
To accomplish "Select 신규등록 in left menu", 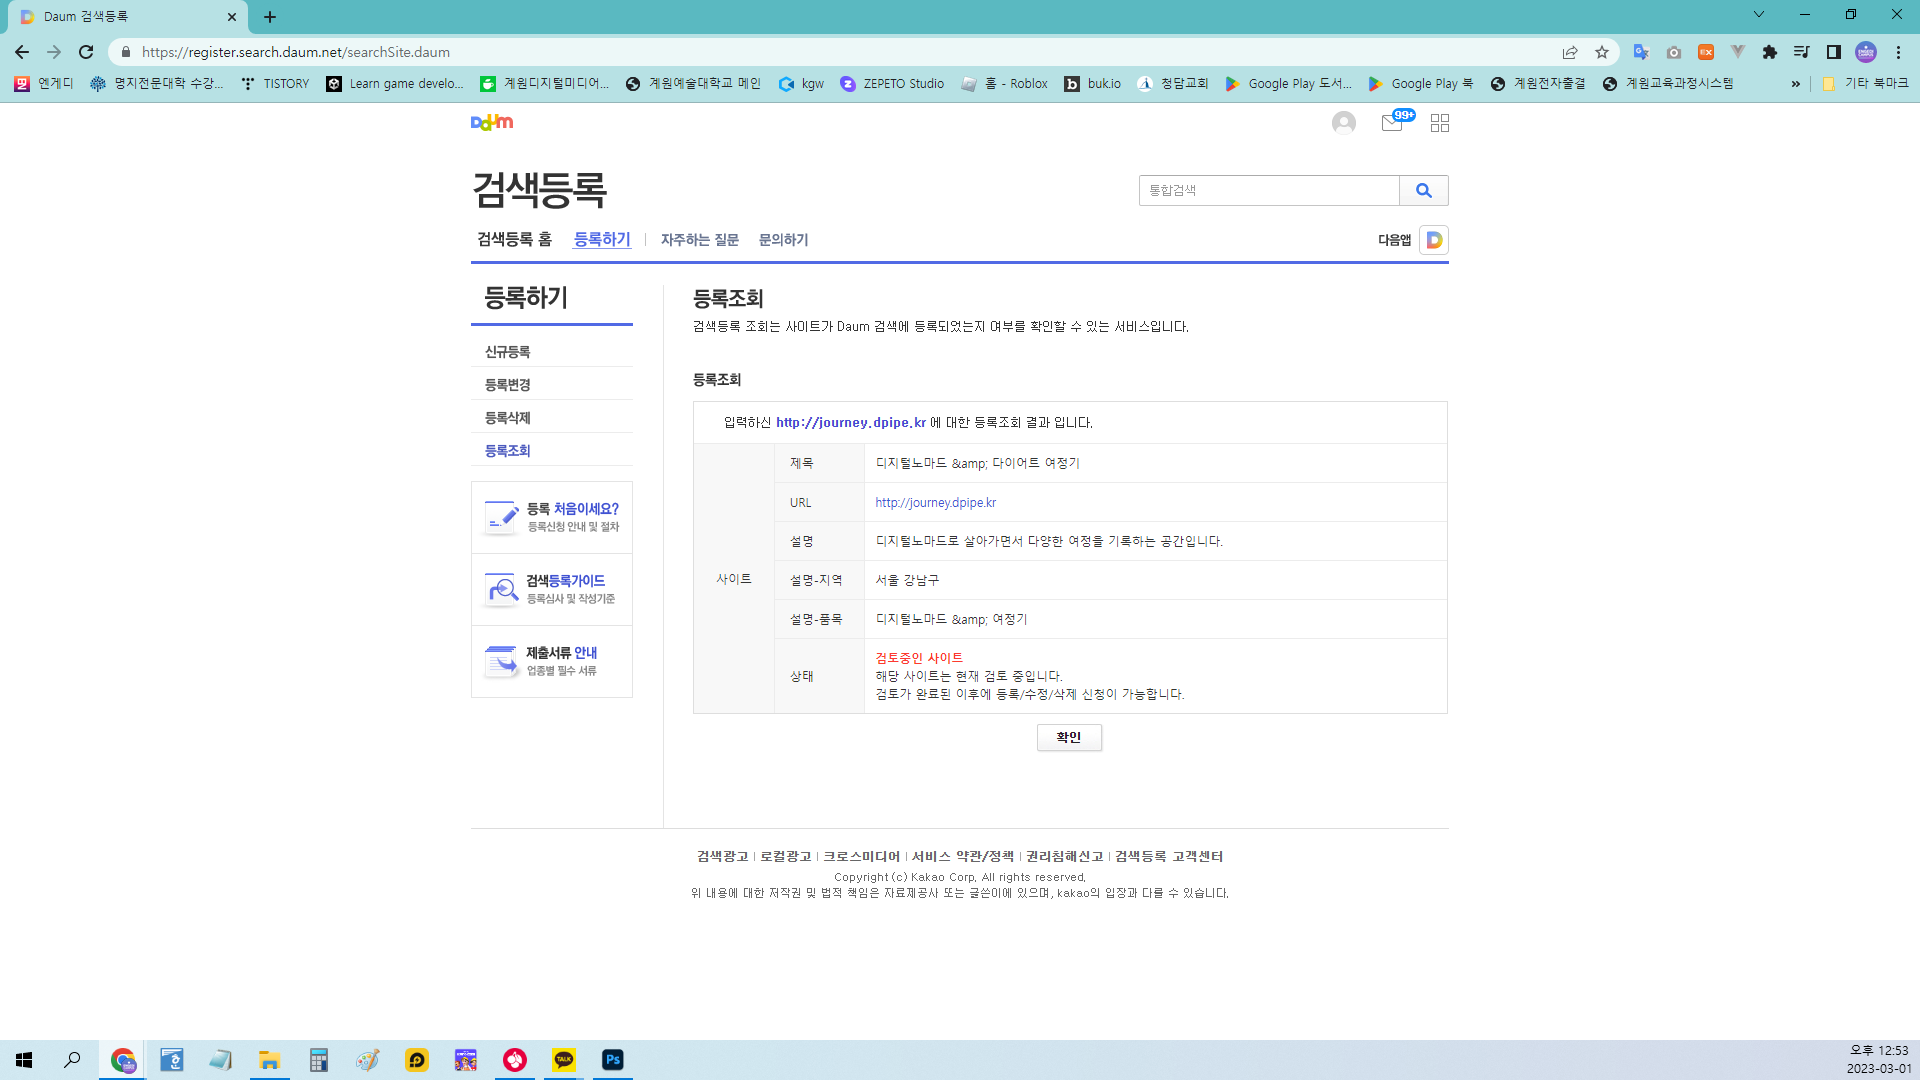I will pos(508,352).
